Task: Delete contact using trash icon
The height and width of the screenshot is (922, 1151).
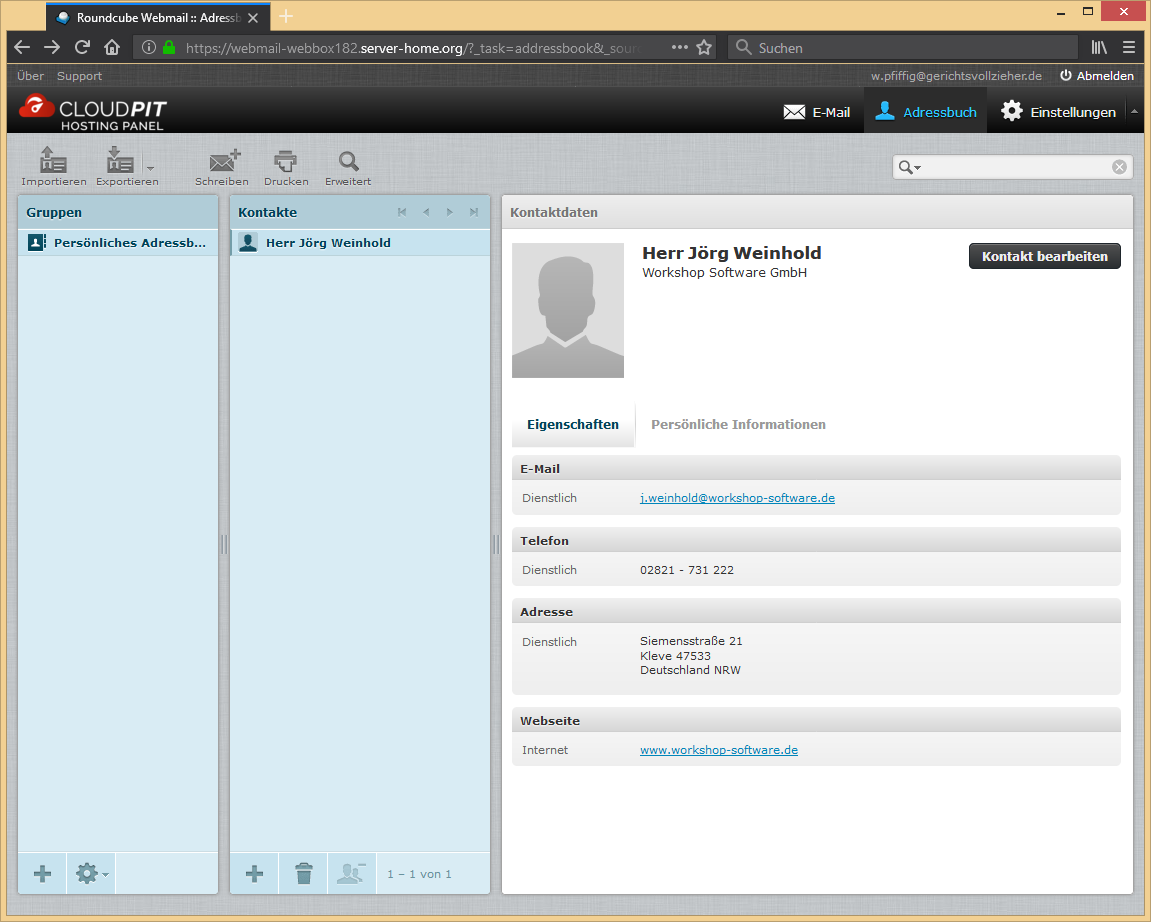Action: pyautogui.click(x=304, y=873)
